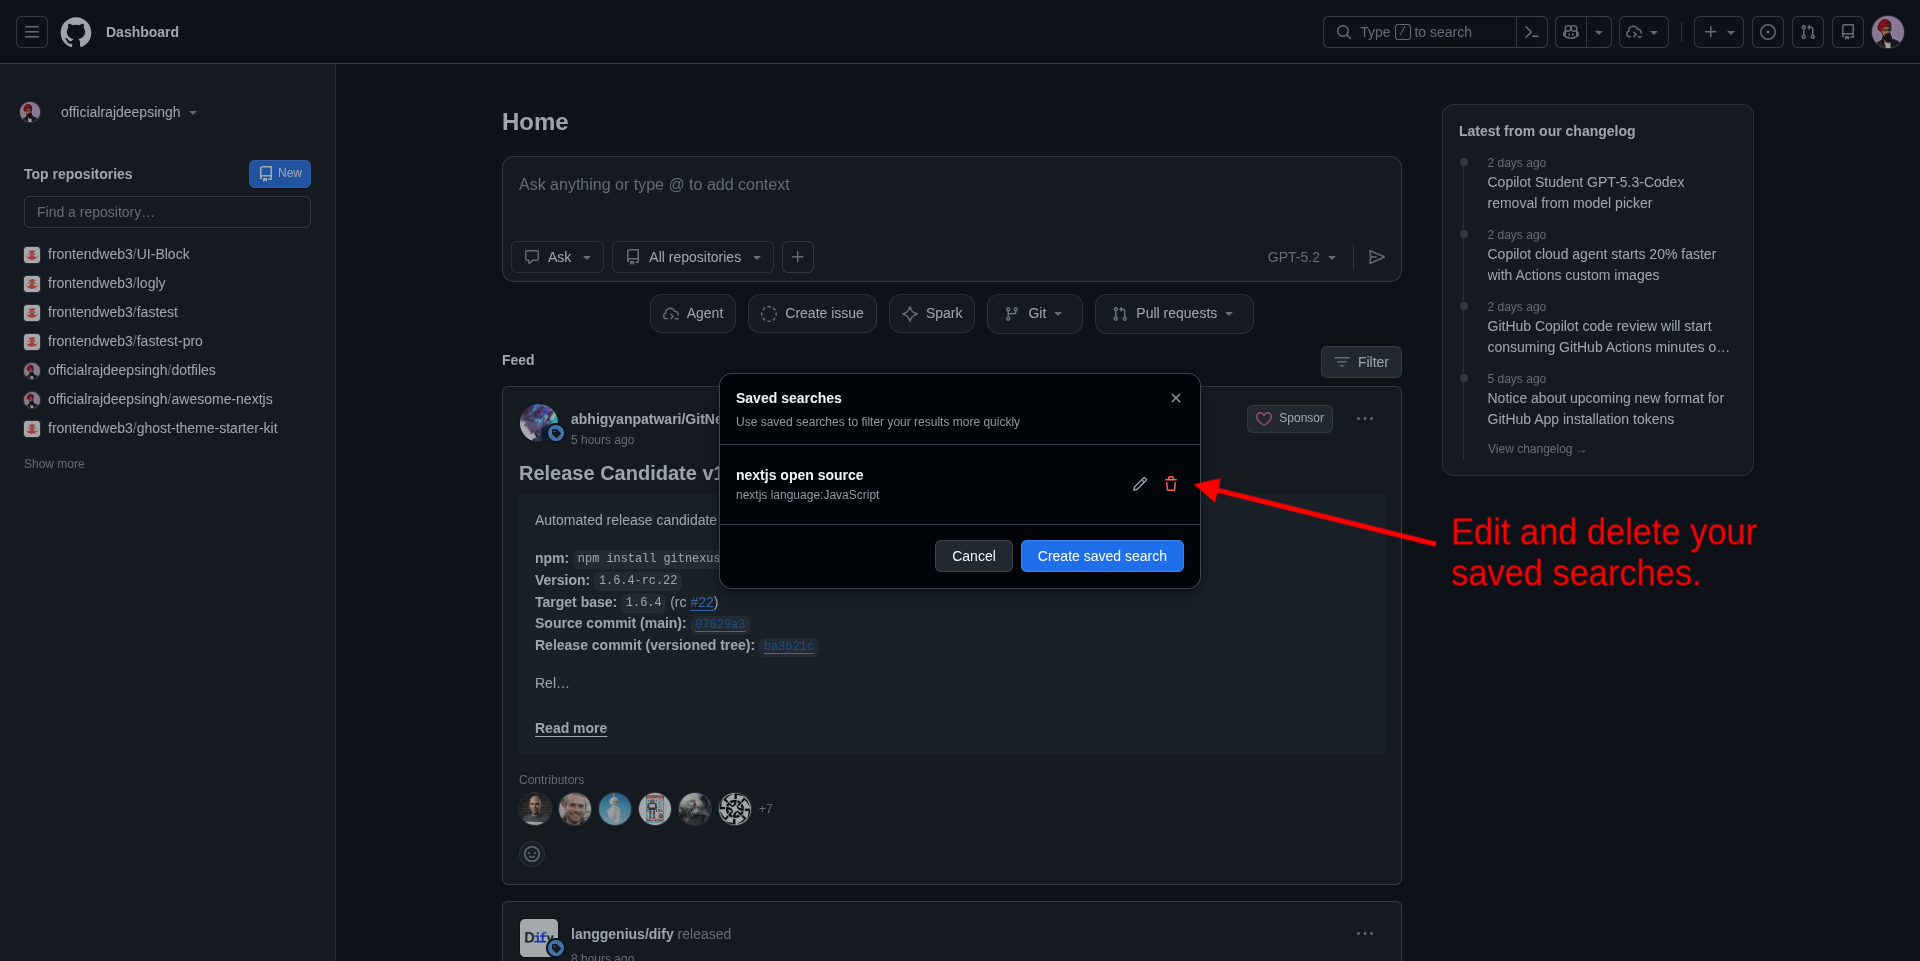Add context with the plus button

[797, 257]
